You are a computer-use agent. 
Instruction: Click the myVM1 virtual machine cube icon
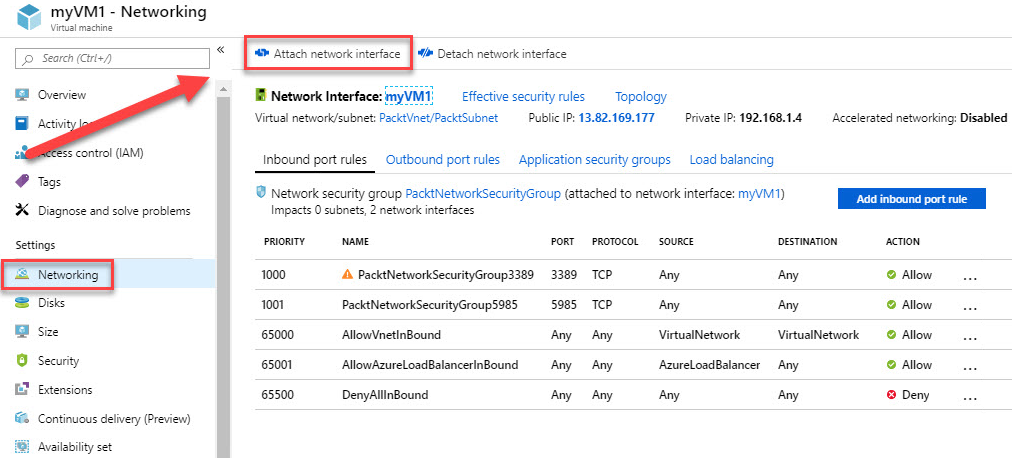(x=29, y=17)
